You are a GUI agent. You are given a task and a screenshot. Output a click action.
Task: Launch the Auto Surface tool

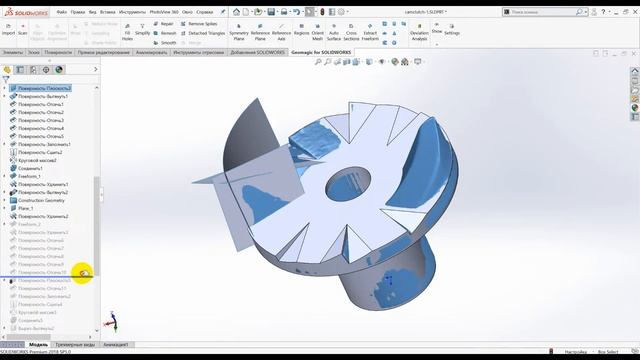coord(333,32)
